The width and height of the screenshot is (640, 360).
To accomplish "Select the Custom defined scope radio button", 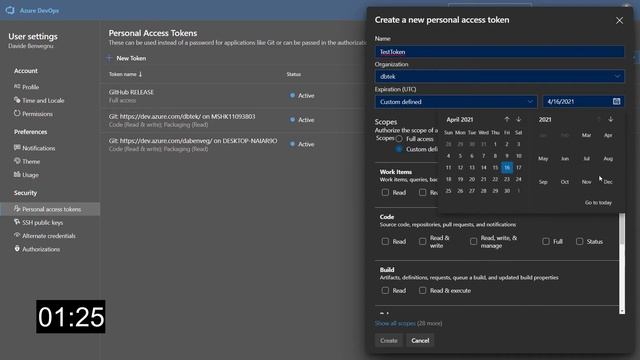I will coord(399,149).
